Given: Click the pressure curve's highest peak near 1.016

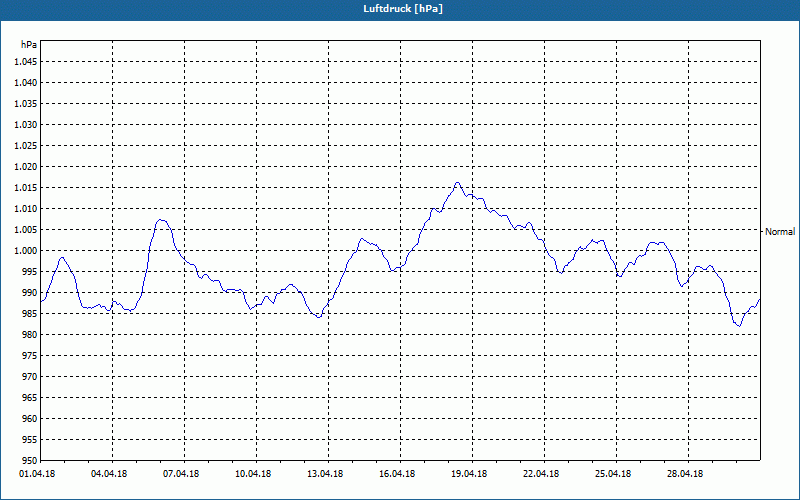Looking at the screenshot, I should [x=457, y=183].
